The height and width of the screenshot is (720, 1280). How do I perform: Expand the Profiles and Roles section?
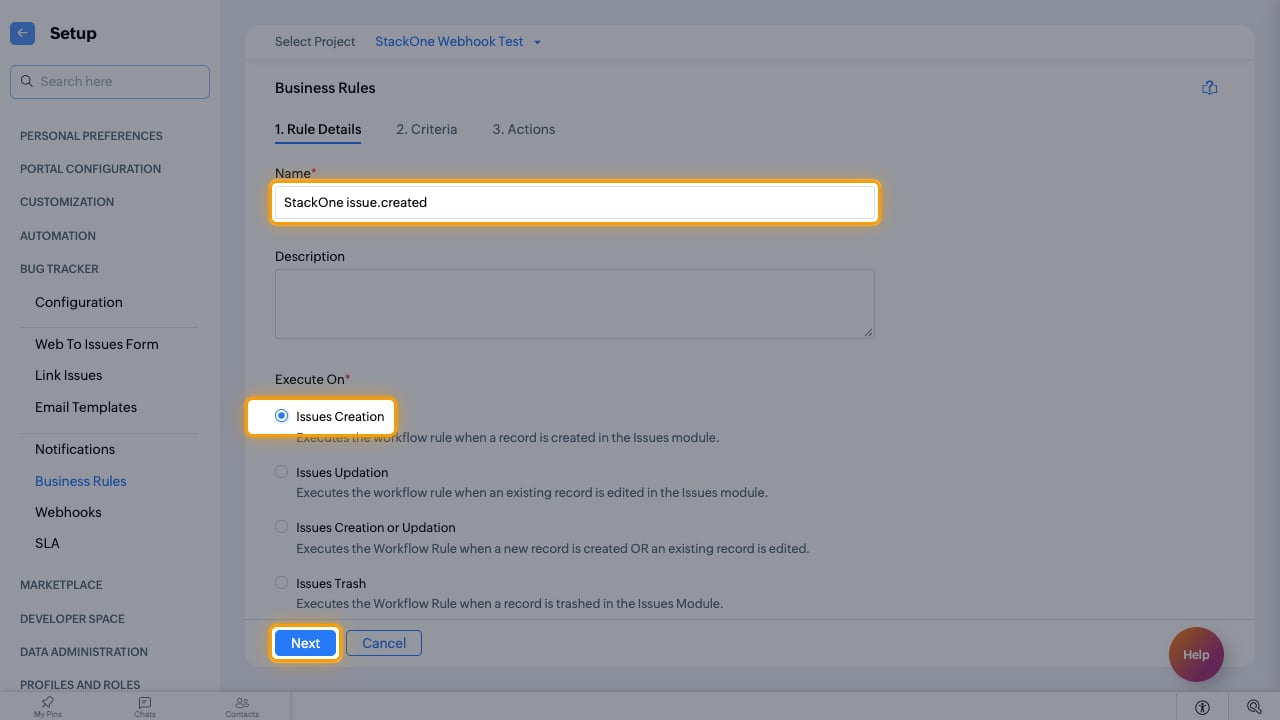click(80, 685)
